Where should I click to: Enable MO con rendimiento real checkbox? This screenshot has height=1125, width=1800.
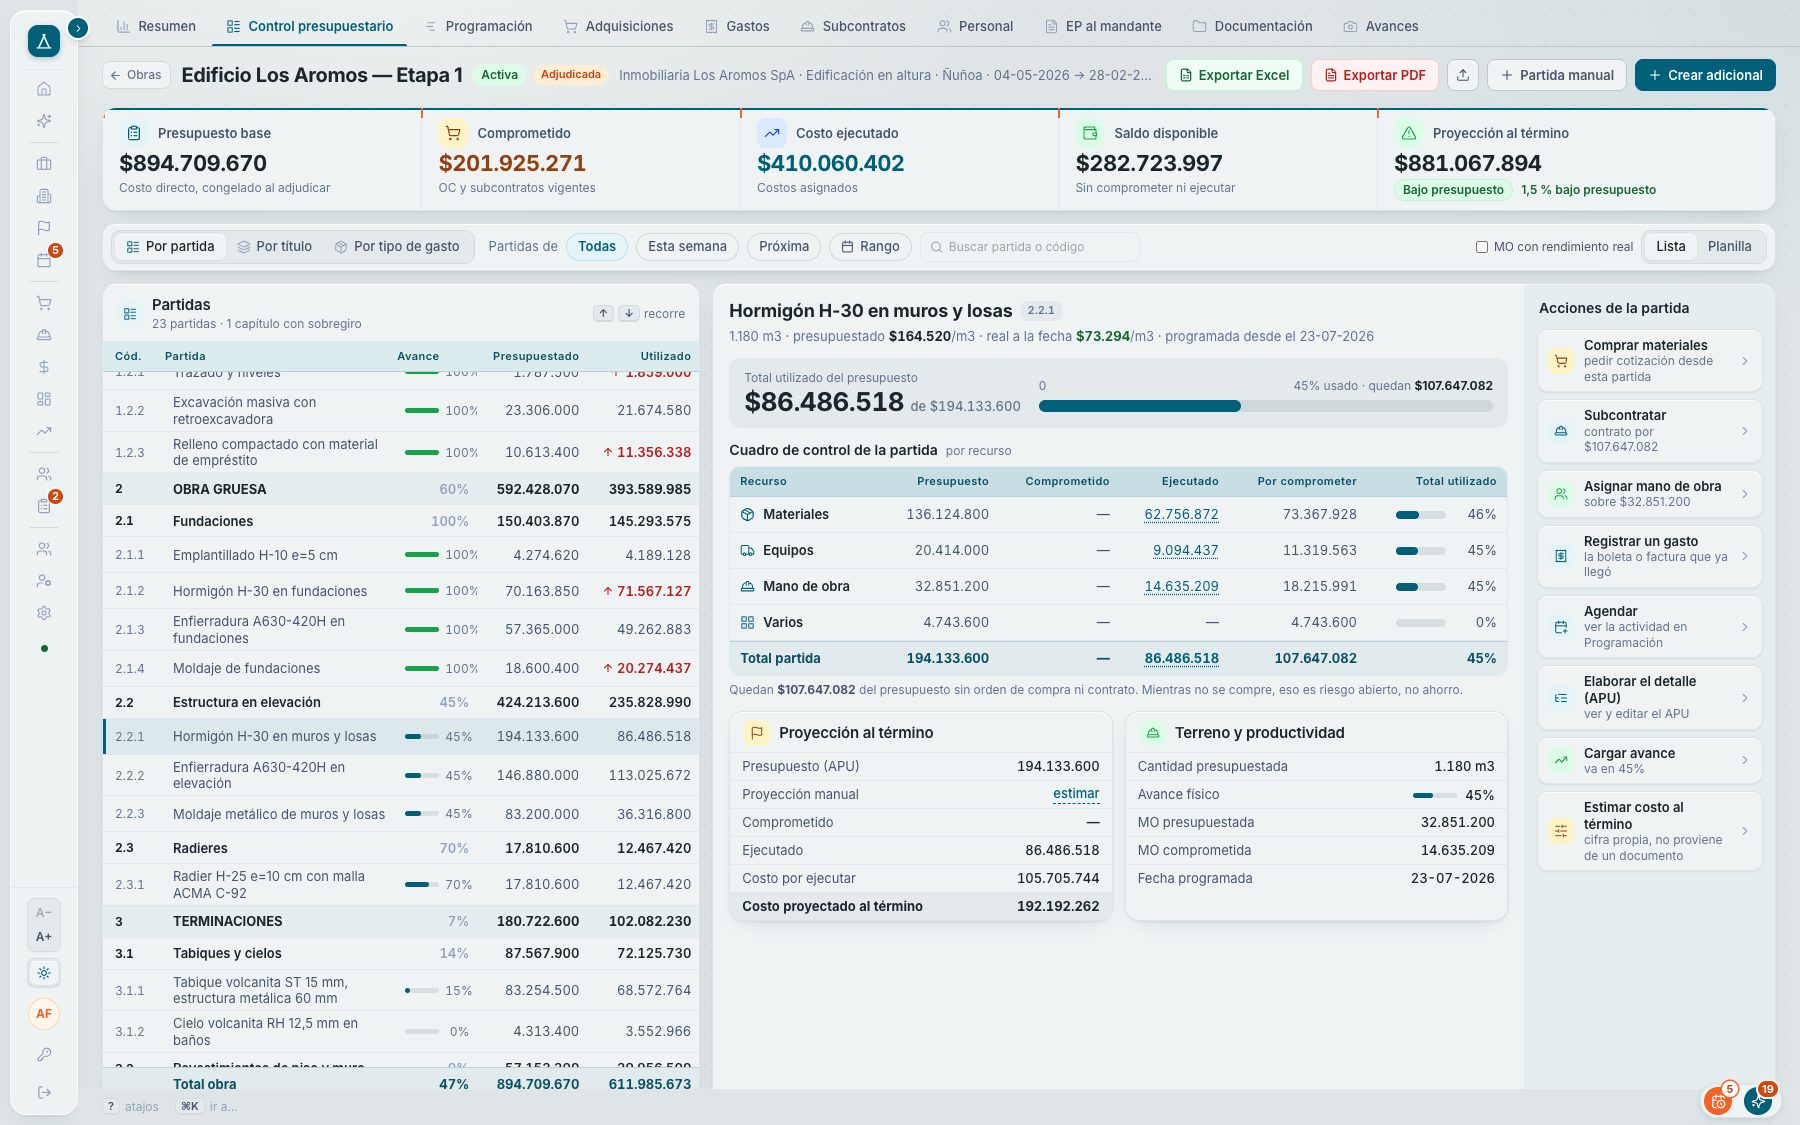pyautogui.click(x=1482, y=247)
